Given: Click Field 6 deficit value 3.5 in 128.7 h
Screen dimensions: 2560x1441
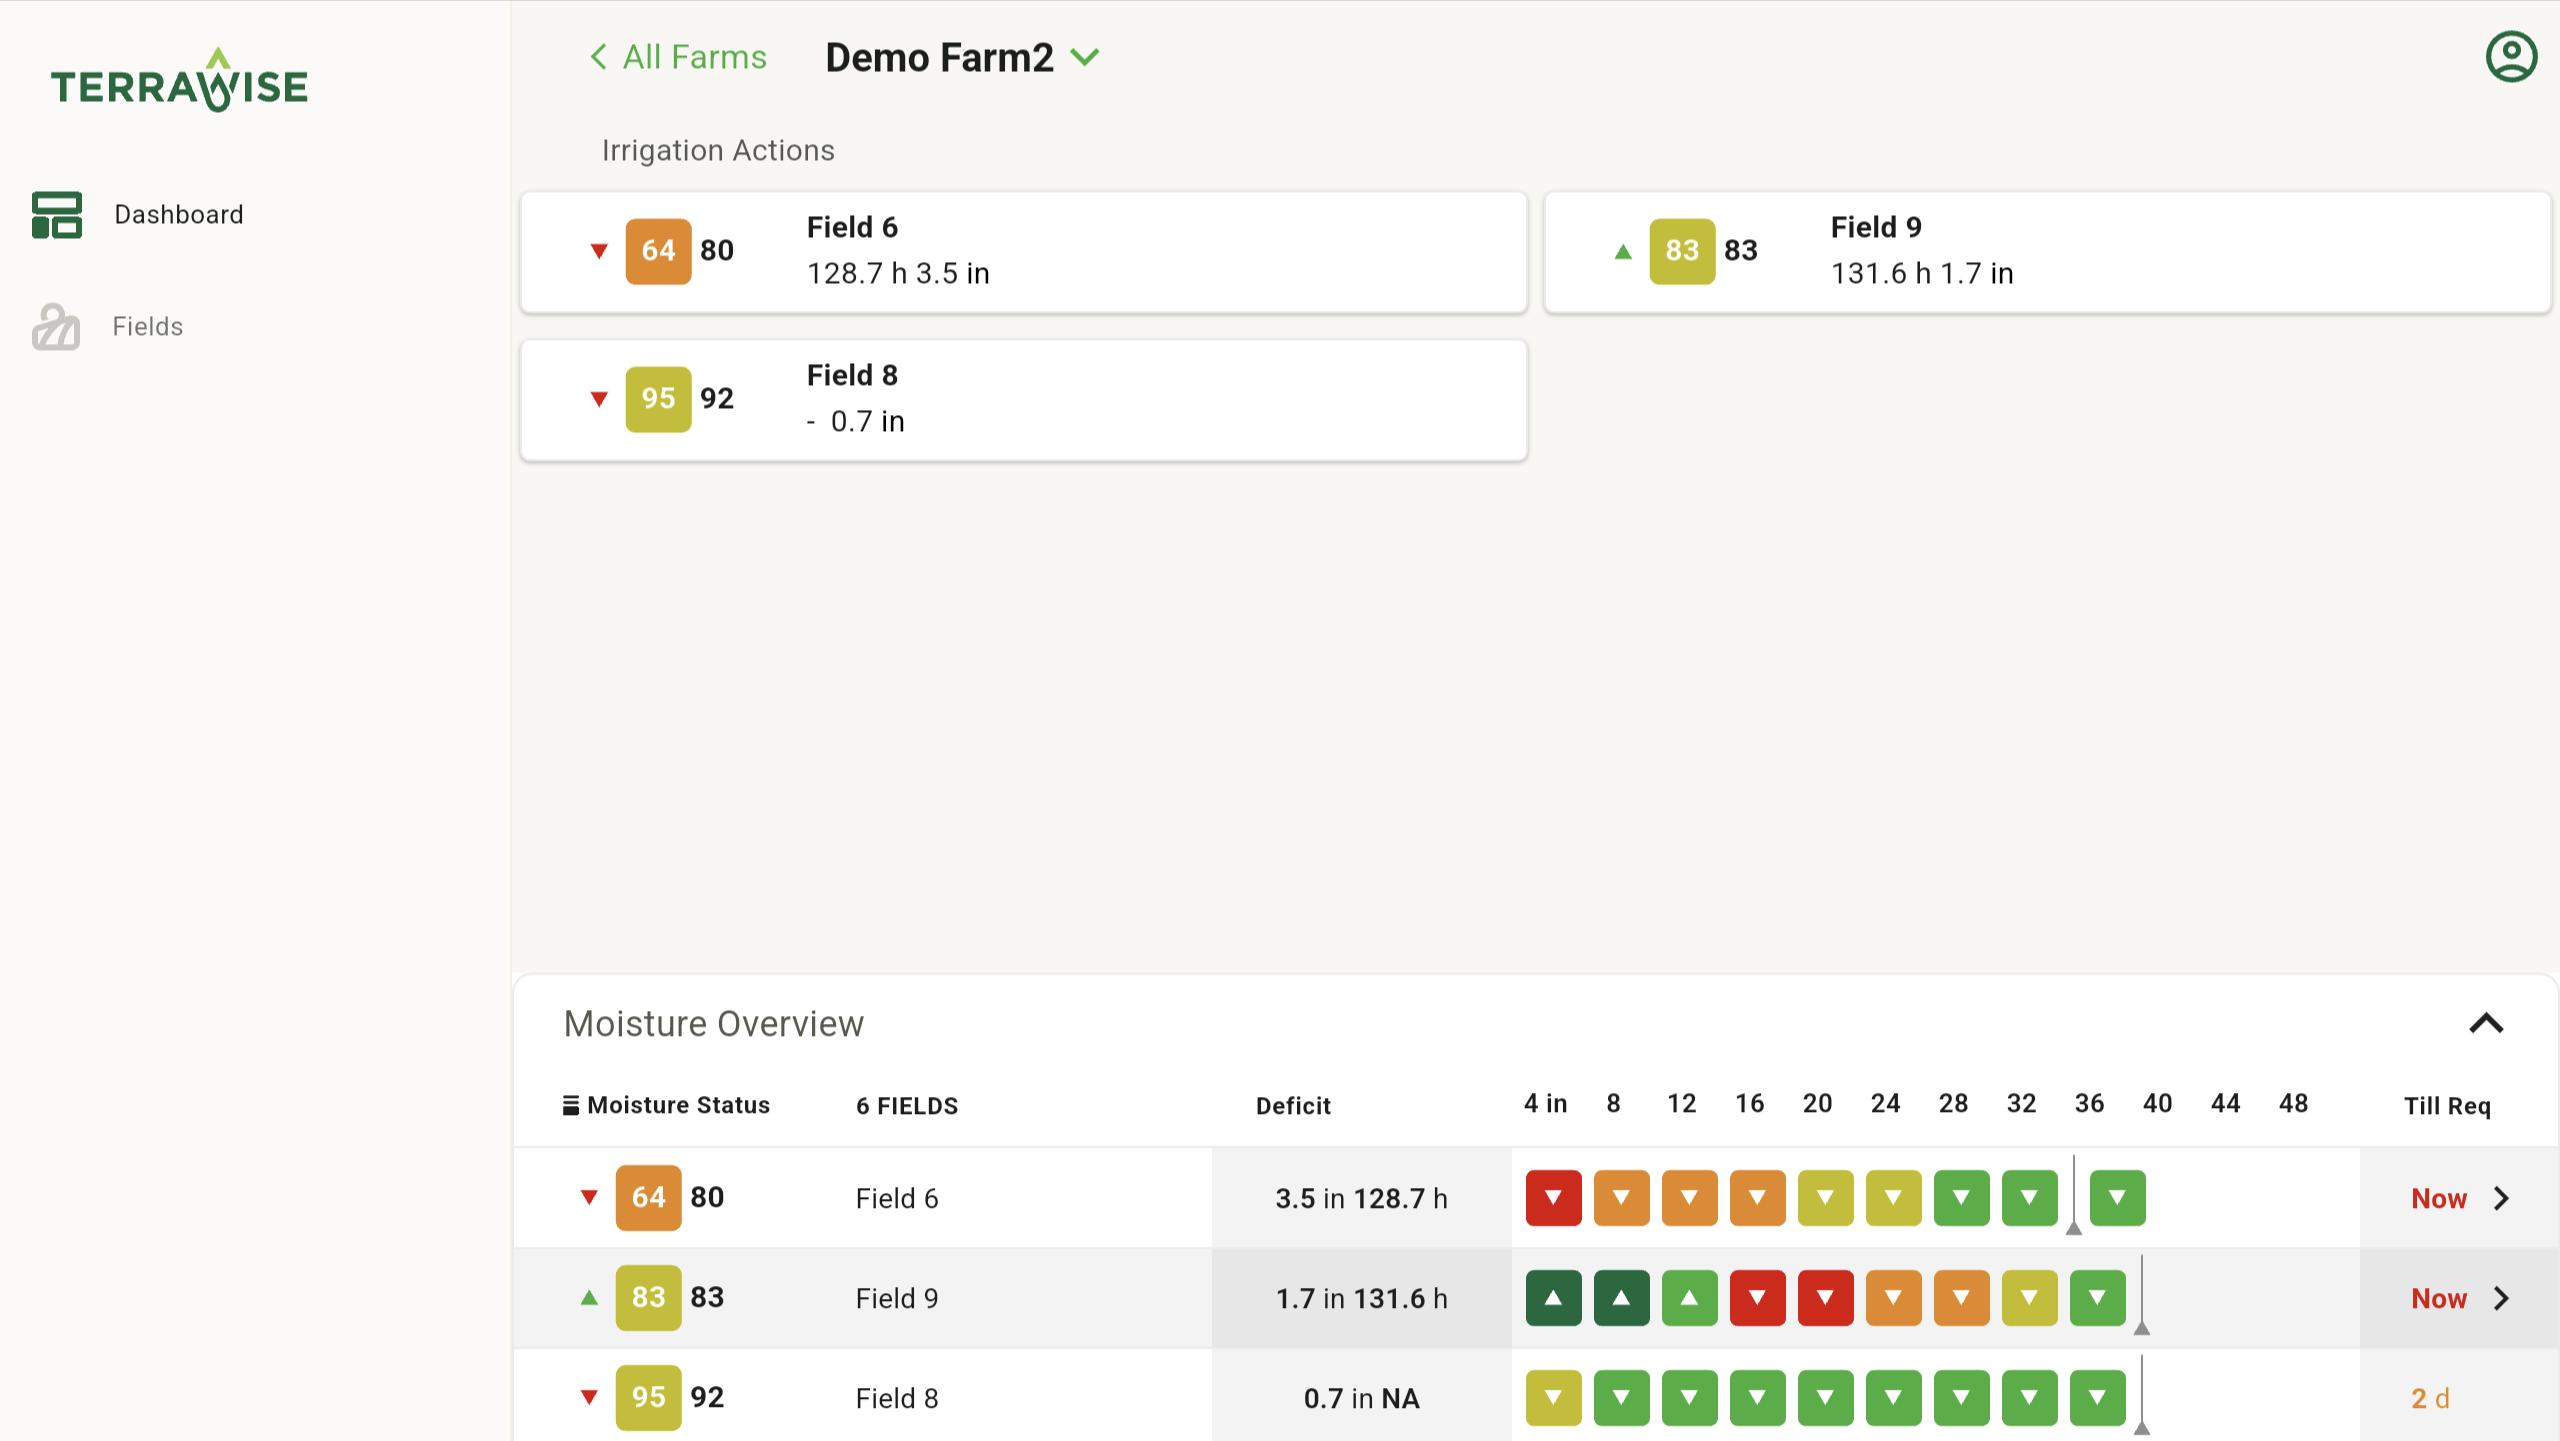Looking at the screenshot, I should pos(1361,1198).
